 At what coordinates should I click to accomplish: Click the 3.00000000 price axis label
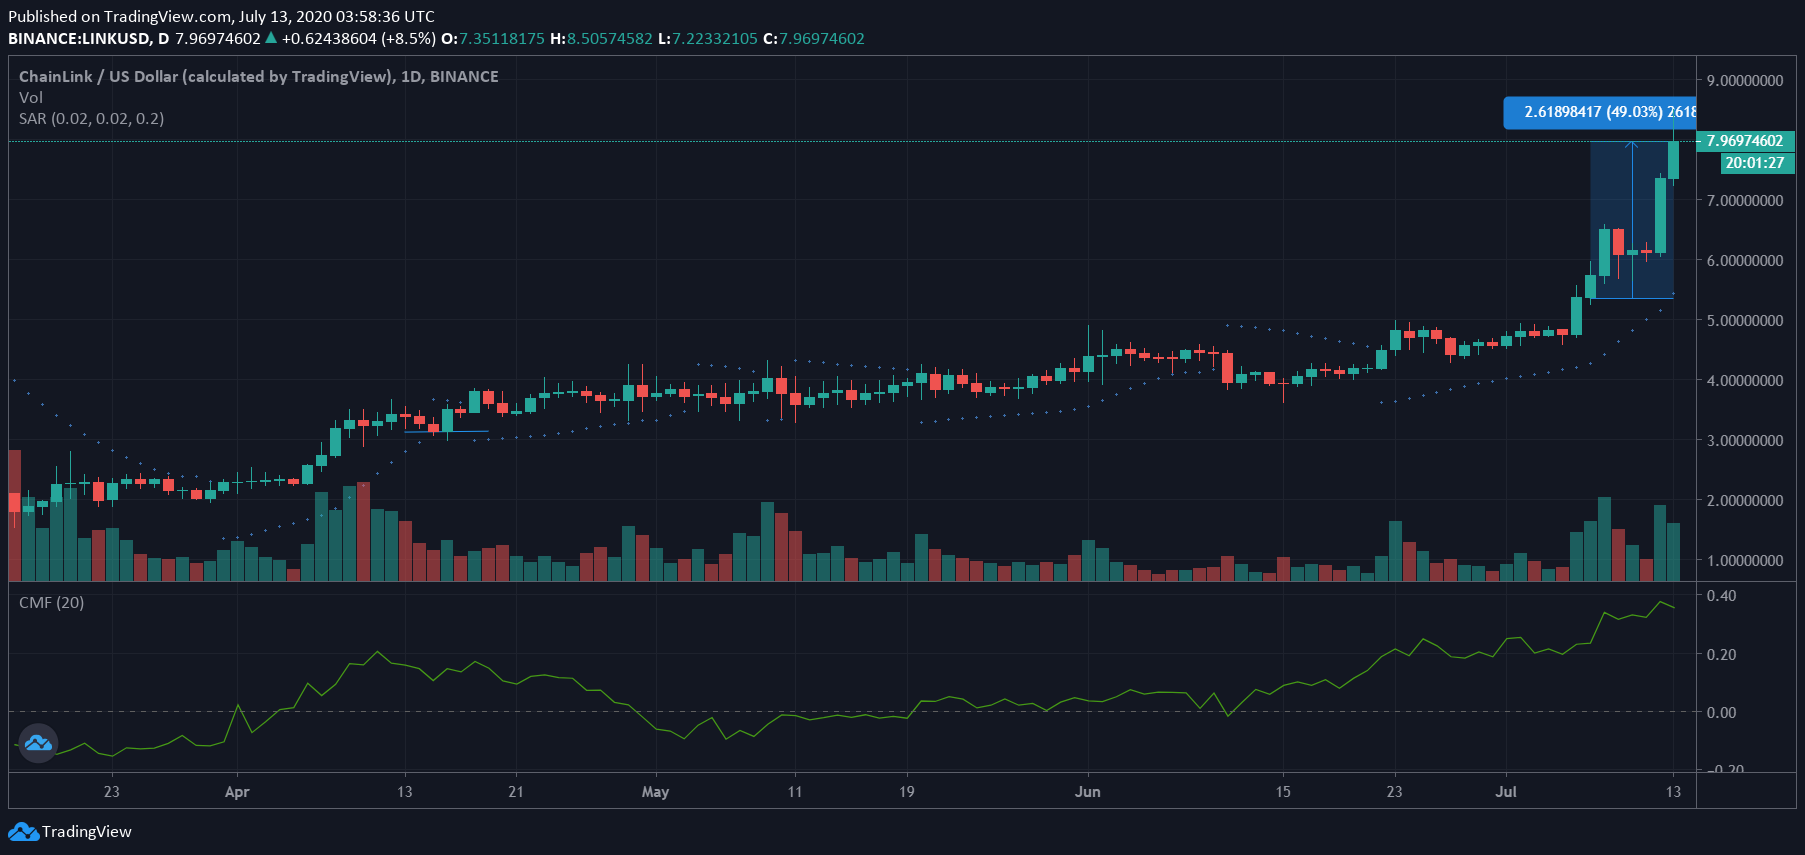(x=1745, y=441)
